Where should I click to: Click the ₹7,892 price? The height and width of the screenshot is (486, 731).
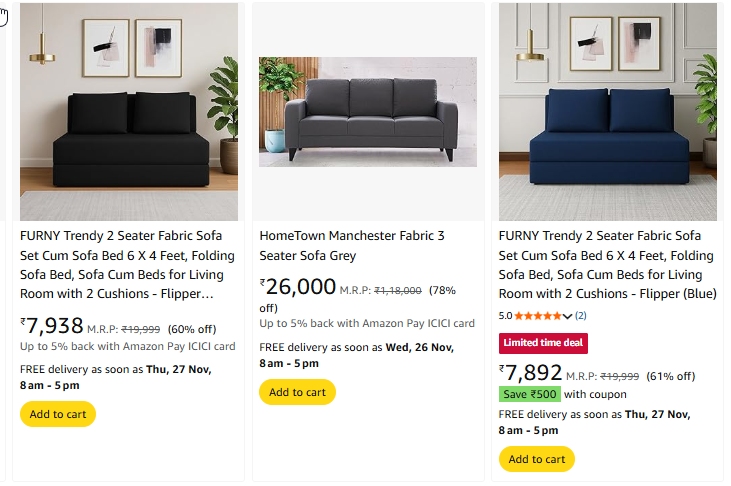(x=531, y=373)
